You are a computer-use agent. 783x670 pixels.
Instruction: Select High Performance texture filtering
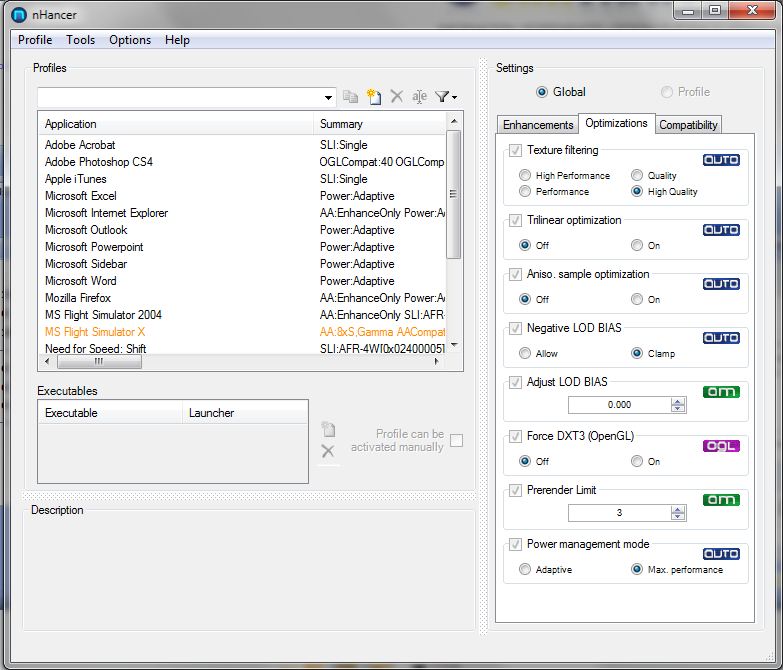[x=525, y=176]
